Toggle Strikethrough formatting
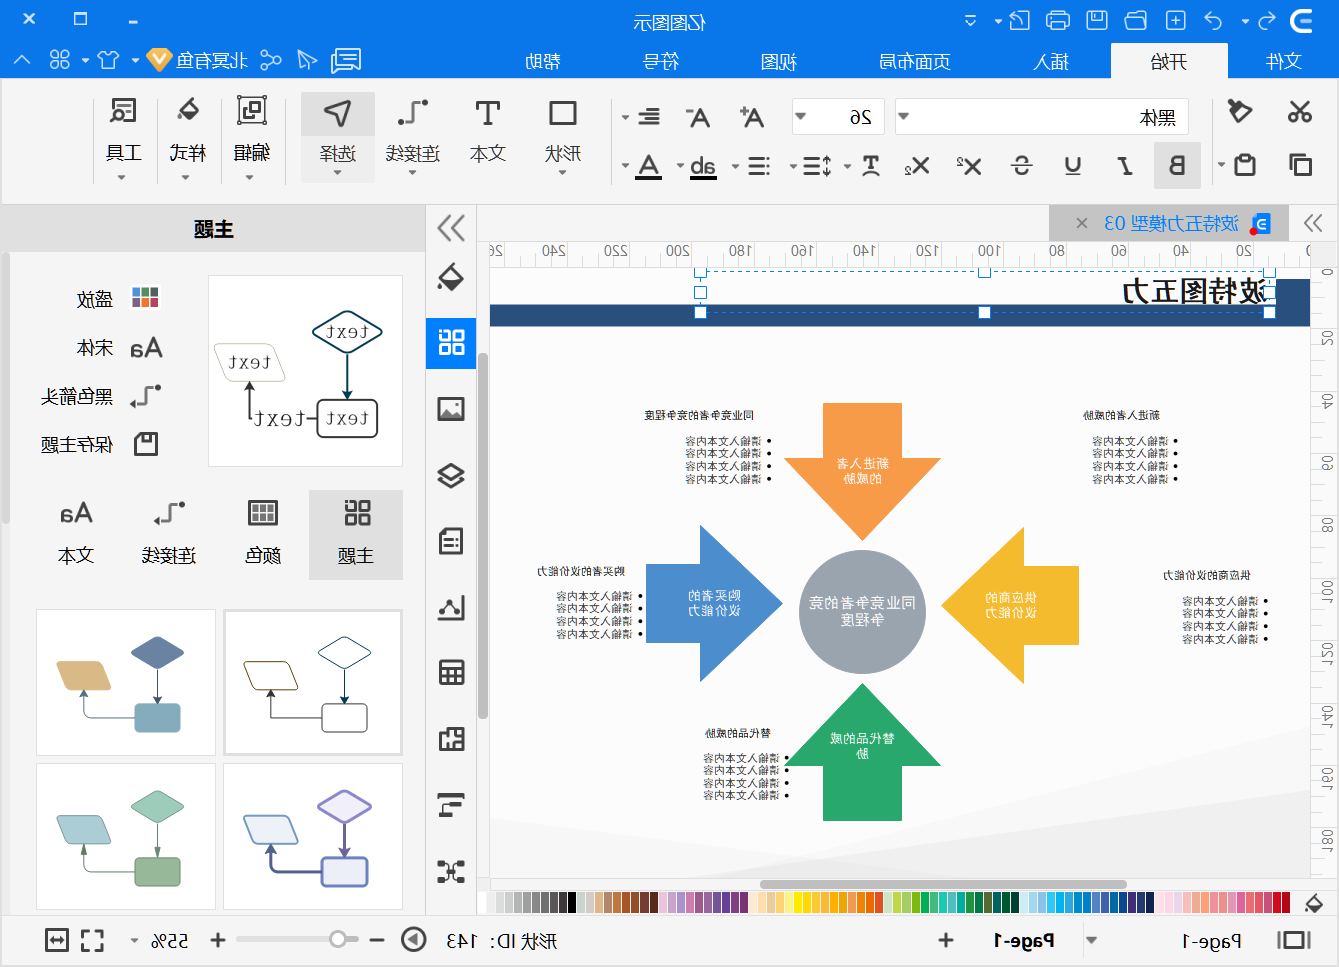The width and height of the screenshot is (1339, 967). pyautogui.click(x=1021, y=166)
